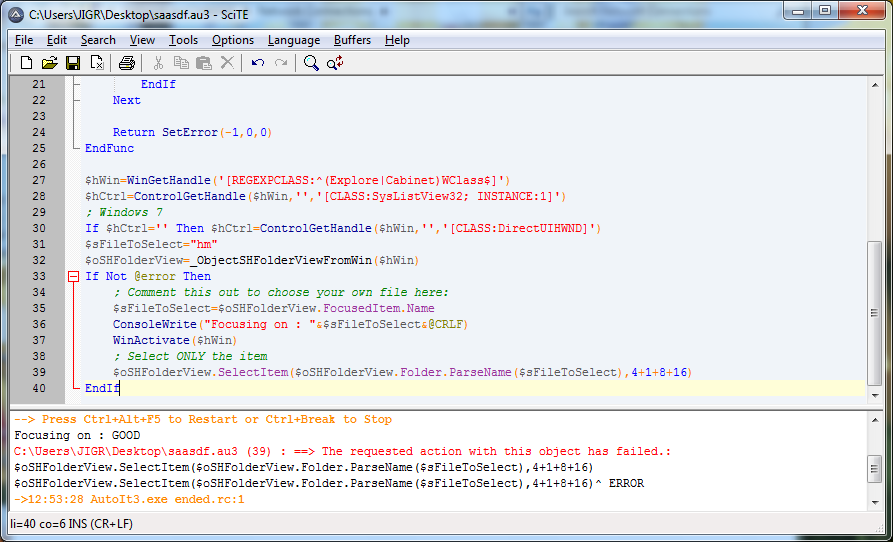Click the editor vertical scrollbar thumb
Image resolution: width=893 pixels, height=542 pixels.
pos(875,313)
